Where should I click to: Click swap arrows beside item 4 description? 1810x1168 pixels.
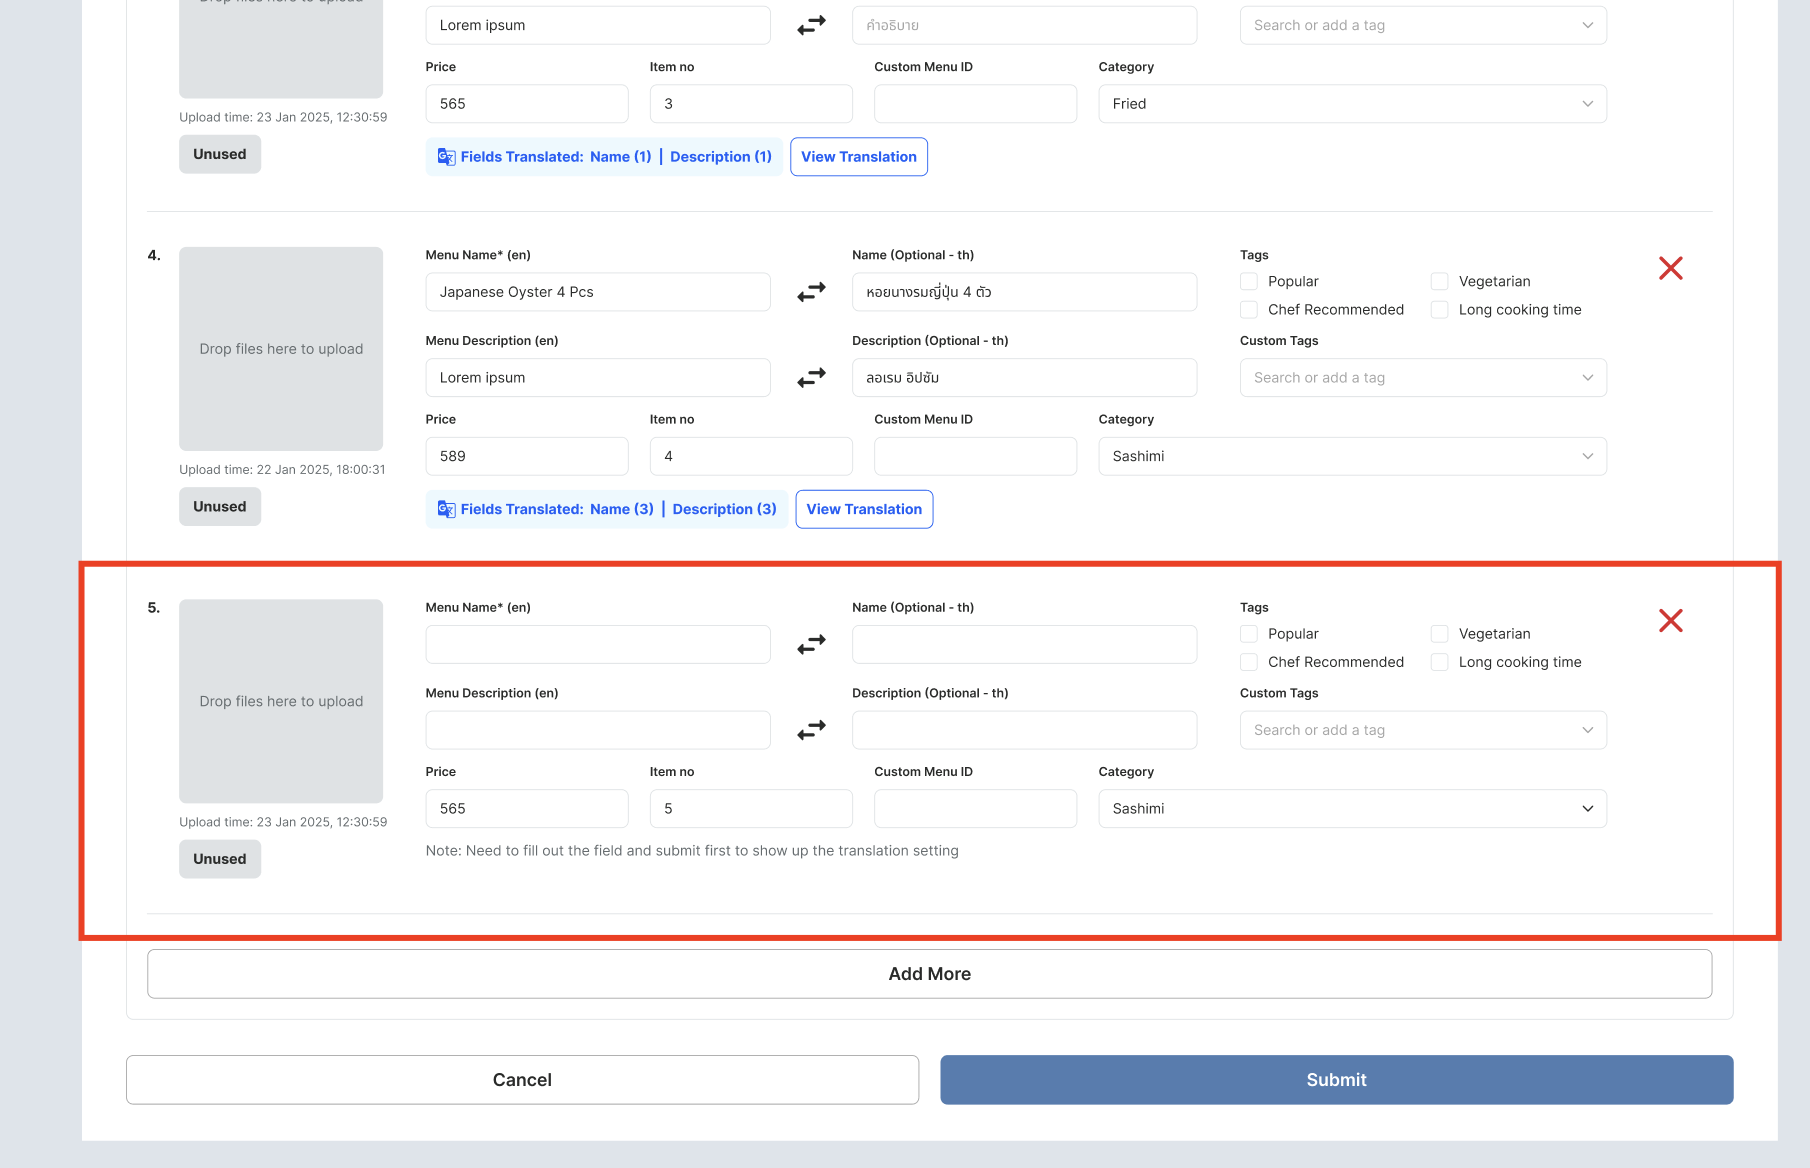coord(811,378)
